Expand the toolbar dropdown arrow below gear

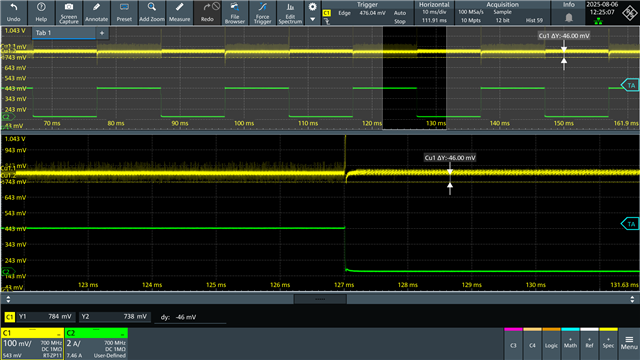(x=312, y=19)
